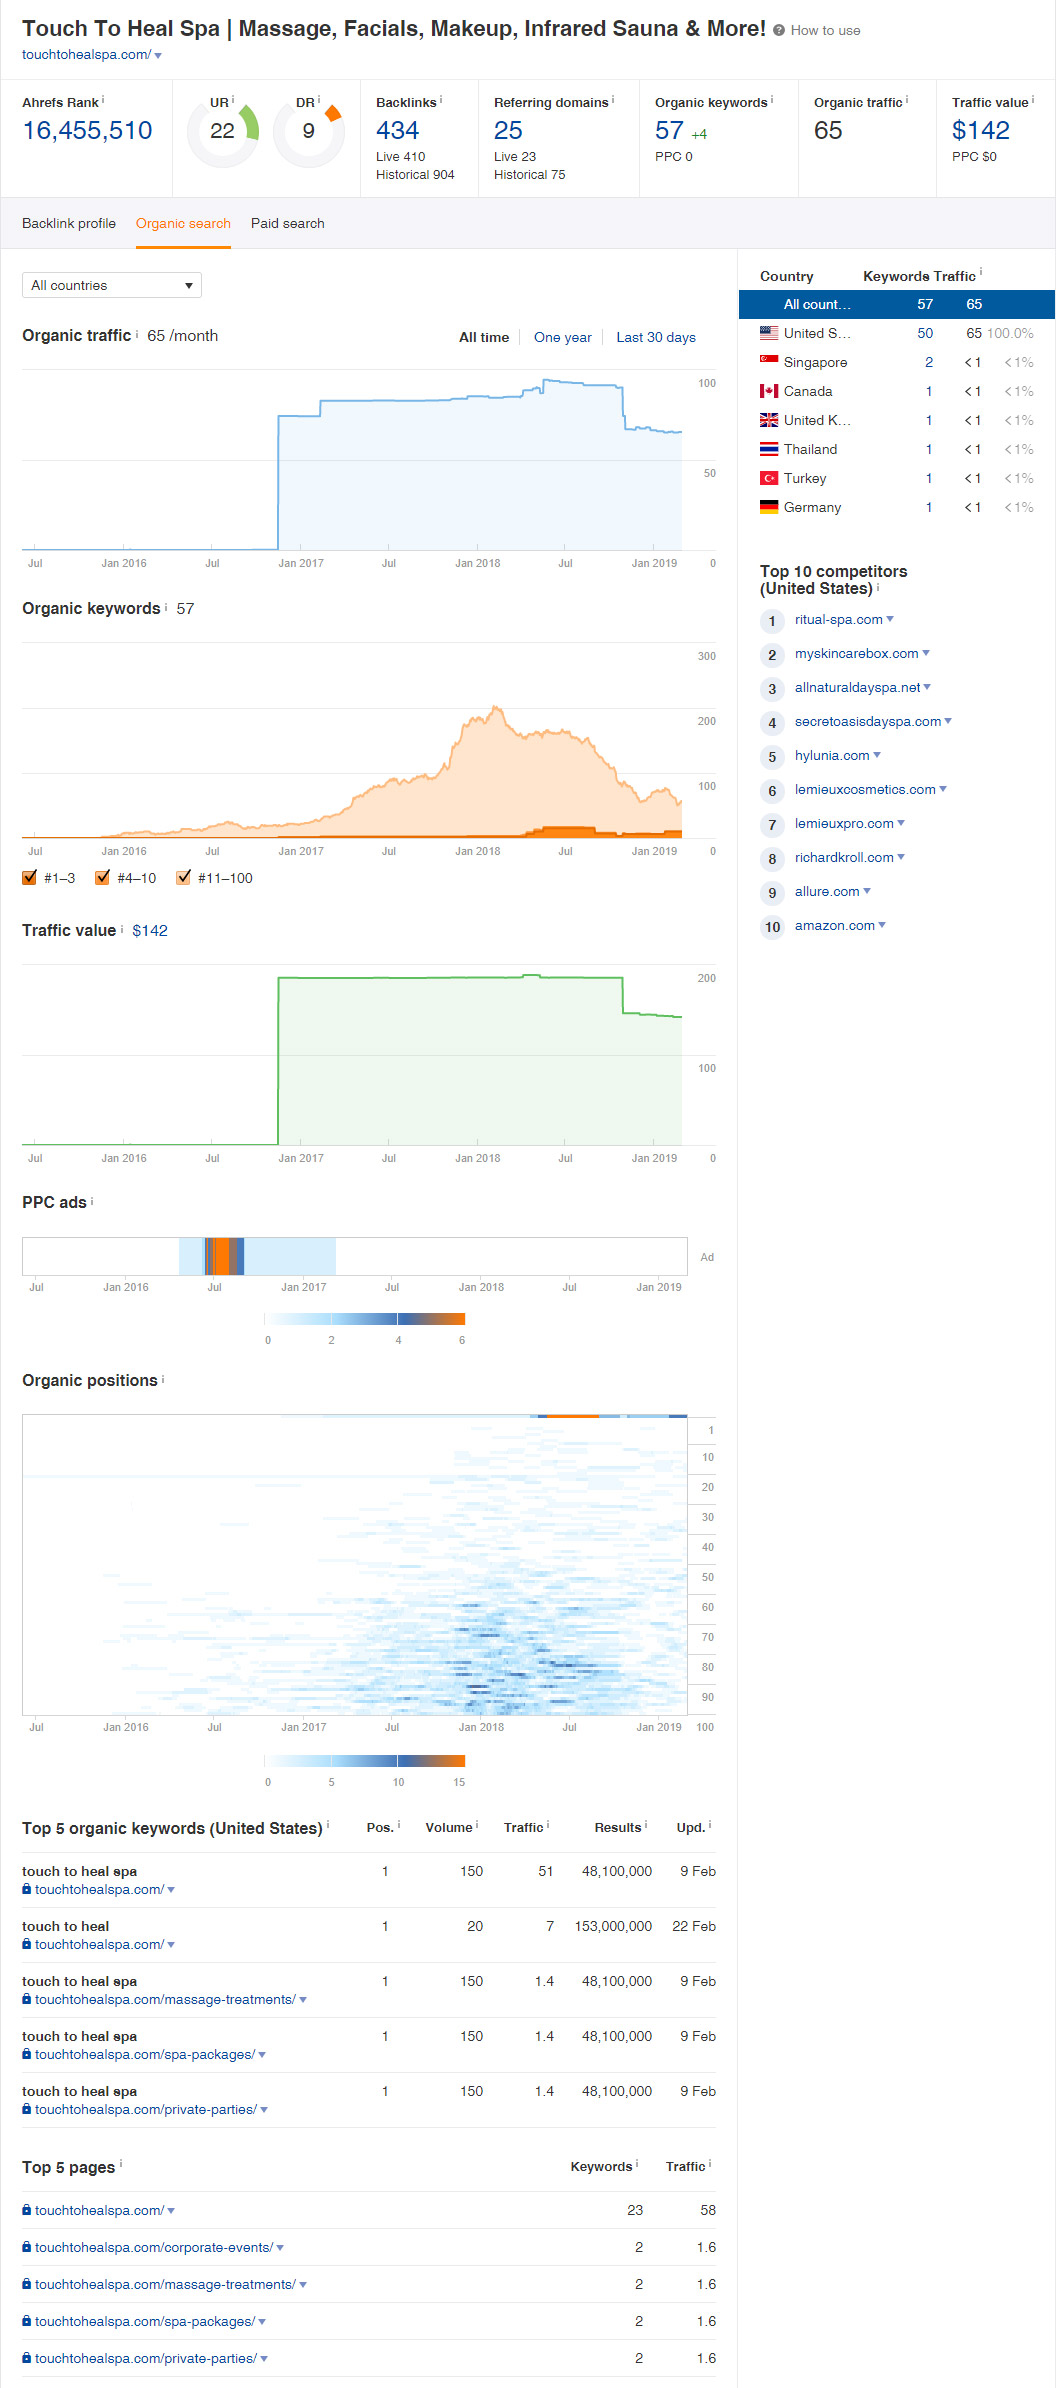Expand the ritual-spa.com competitor dropdown
The width and height of the screenshot is (1056, 2388).
tap(890, 619)
